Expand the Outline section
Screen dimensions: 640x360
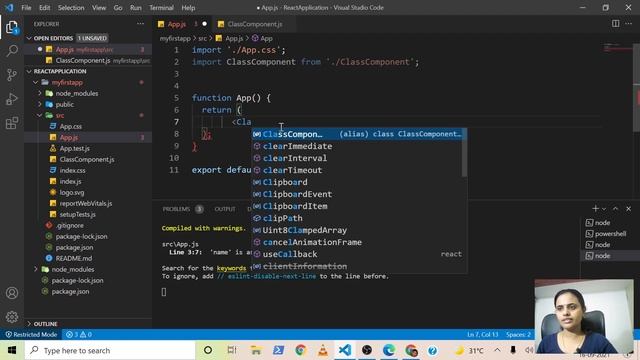(45, 324)
